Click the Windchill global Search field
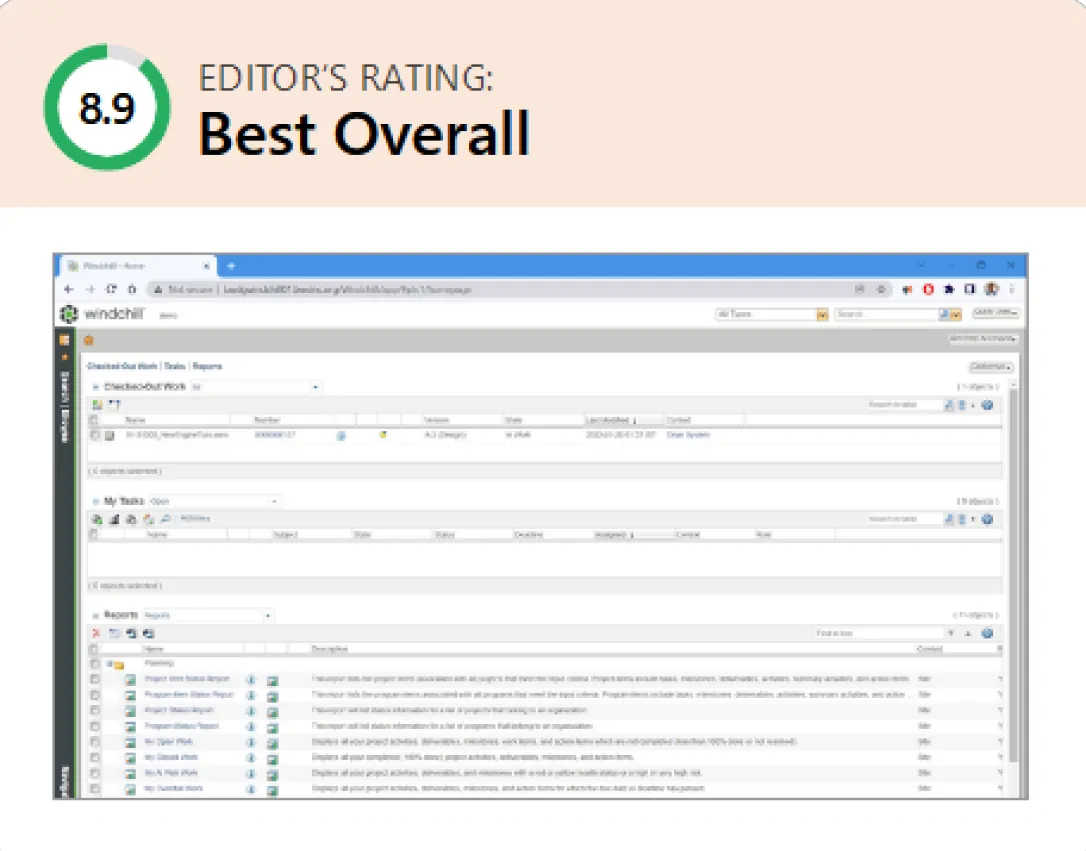Viewport: 1086px width, 851px height. tap(886, 314)
